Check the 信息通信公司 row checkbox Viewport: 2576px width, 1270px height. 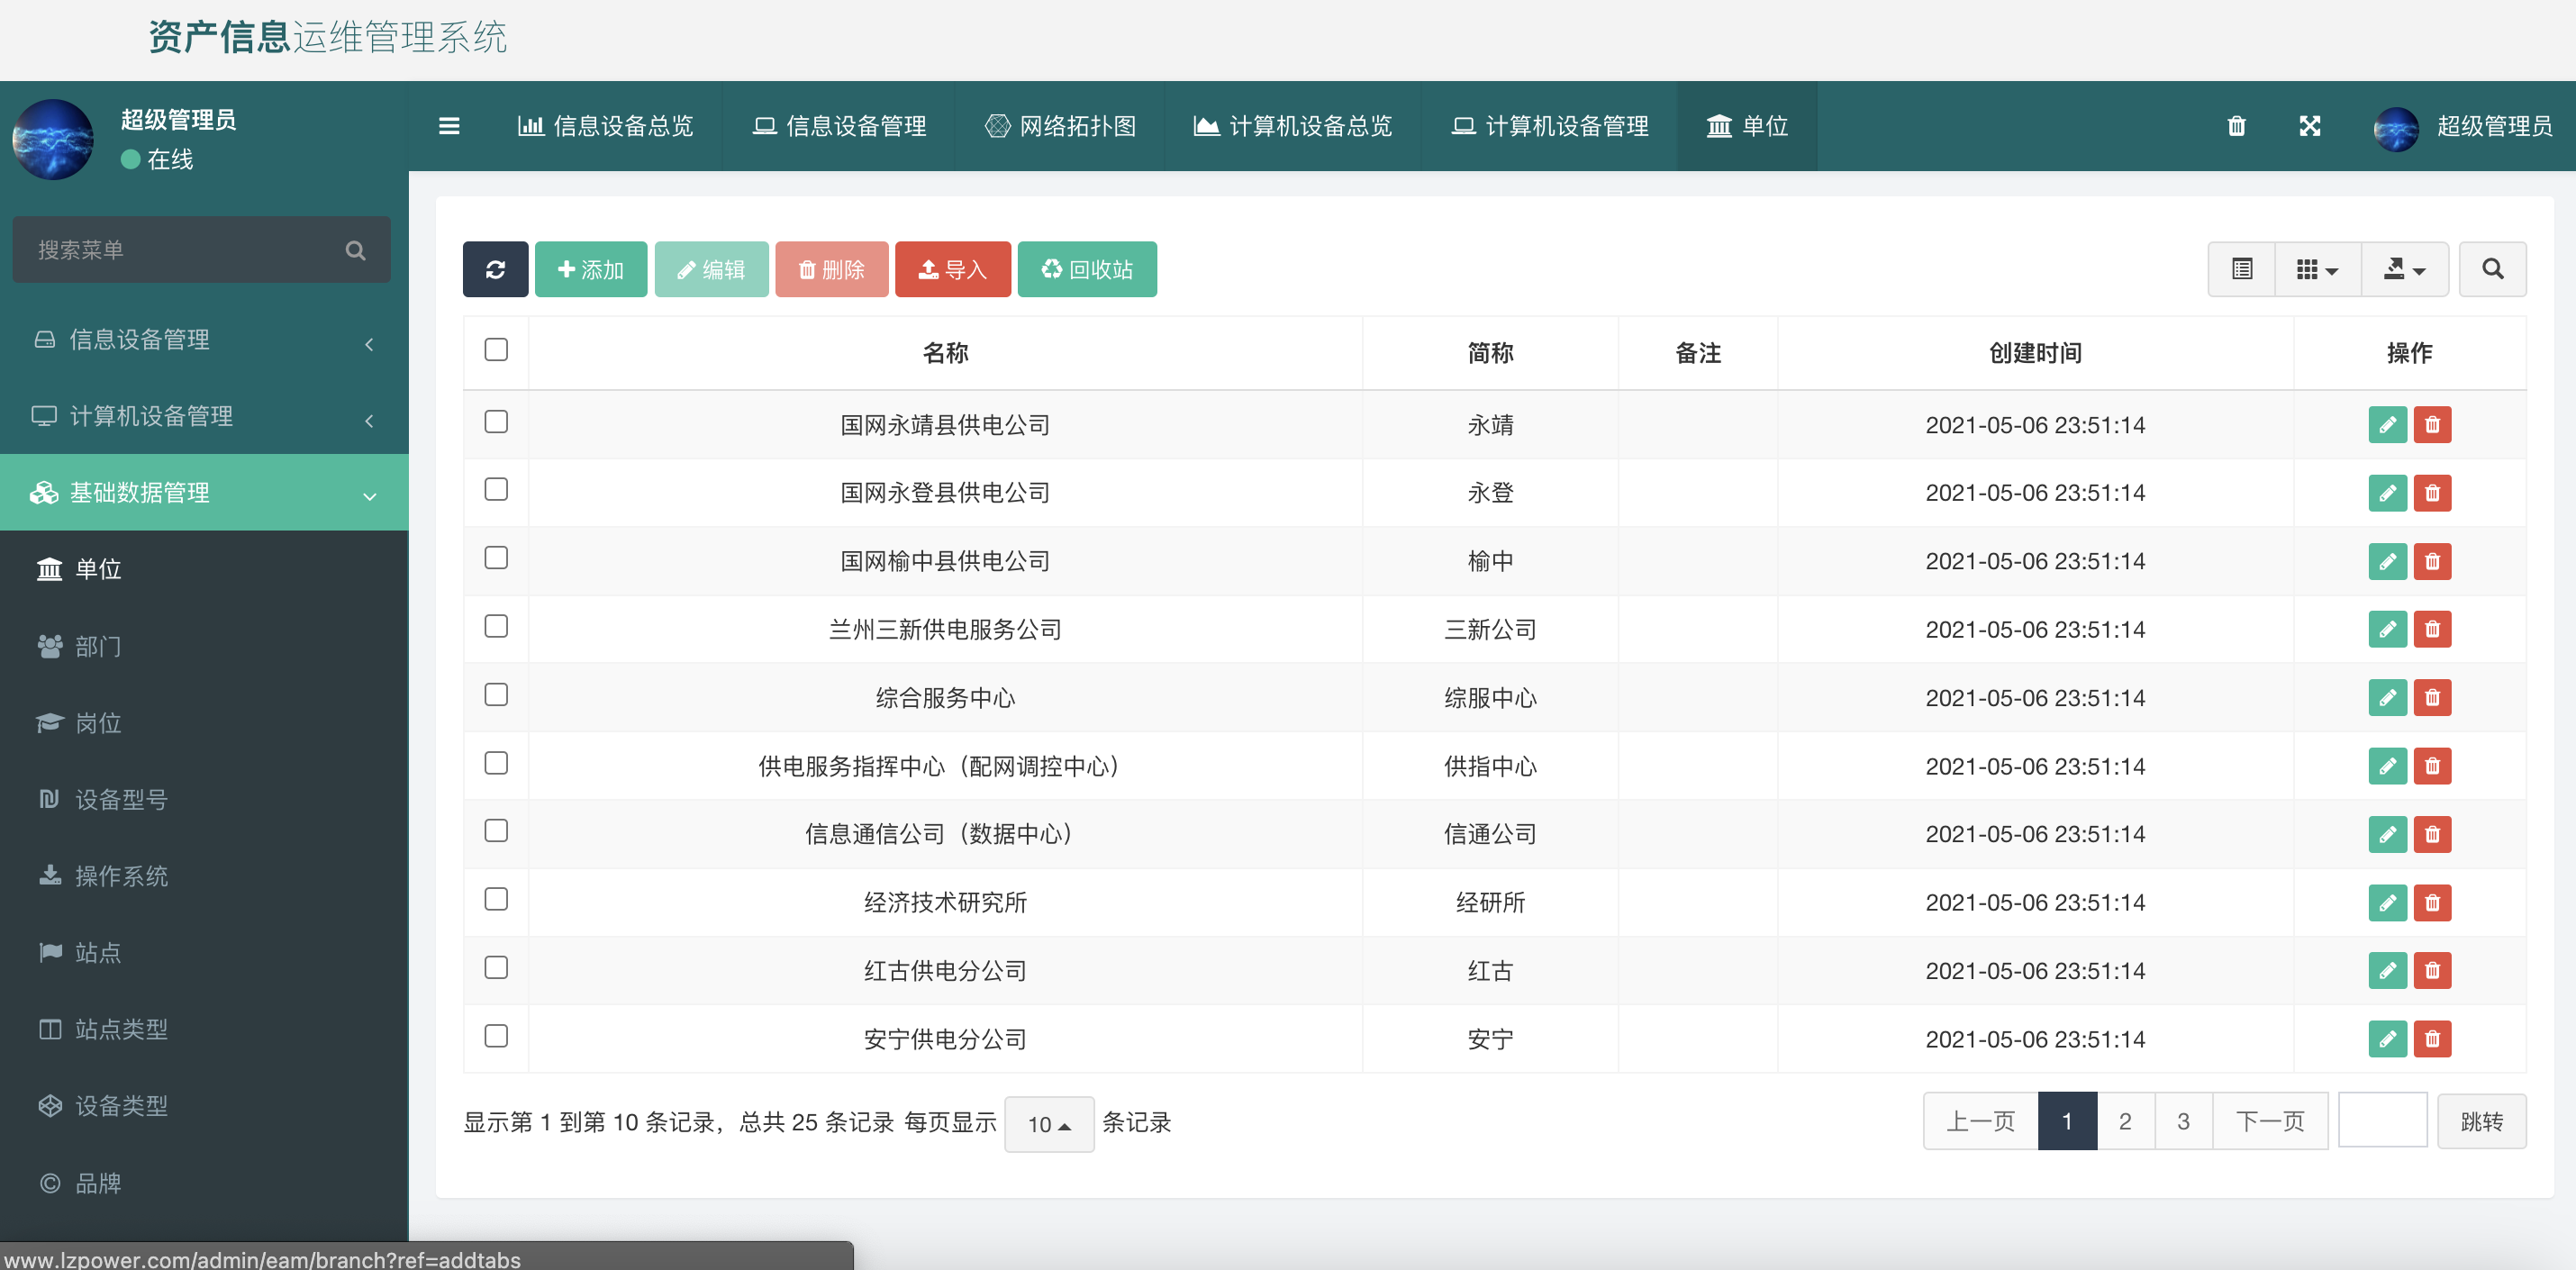click(x=496, y=830)
